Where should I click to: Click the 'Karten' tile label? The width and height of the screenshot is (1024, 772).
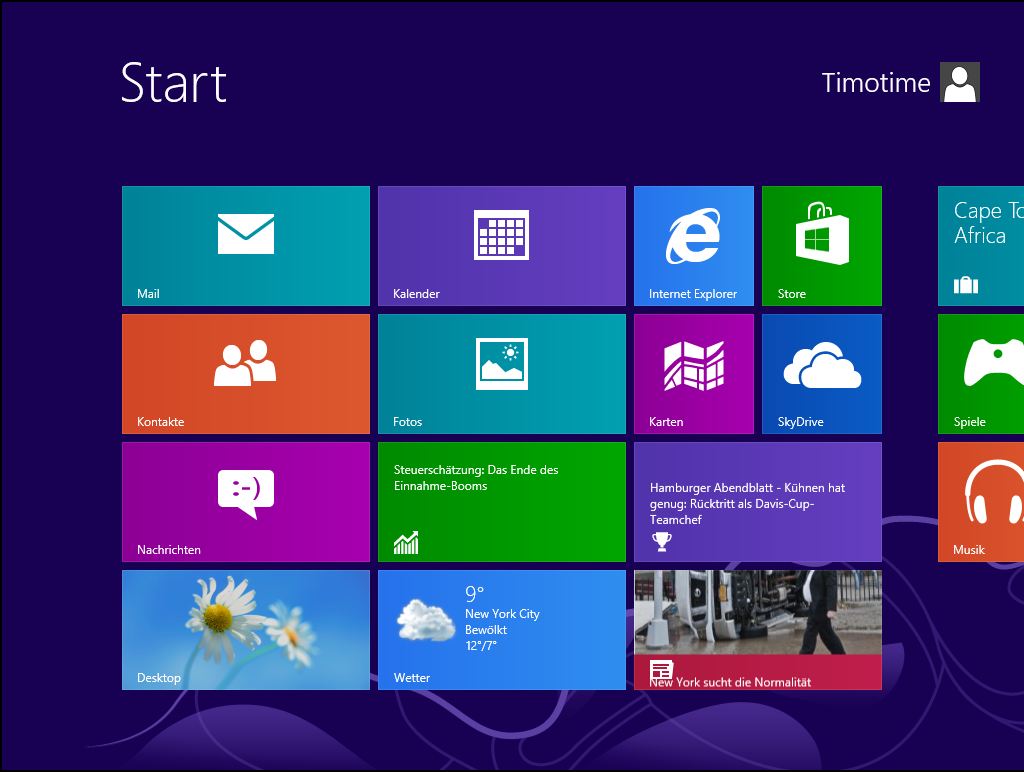coord(666,422)
